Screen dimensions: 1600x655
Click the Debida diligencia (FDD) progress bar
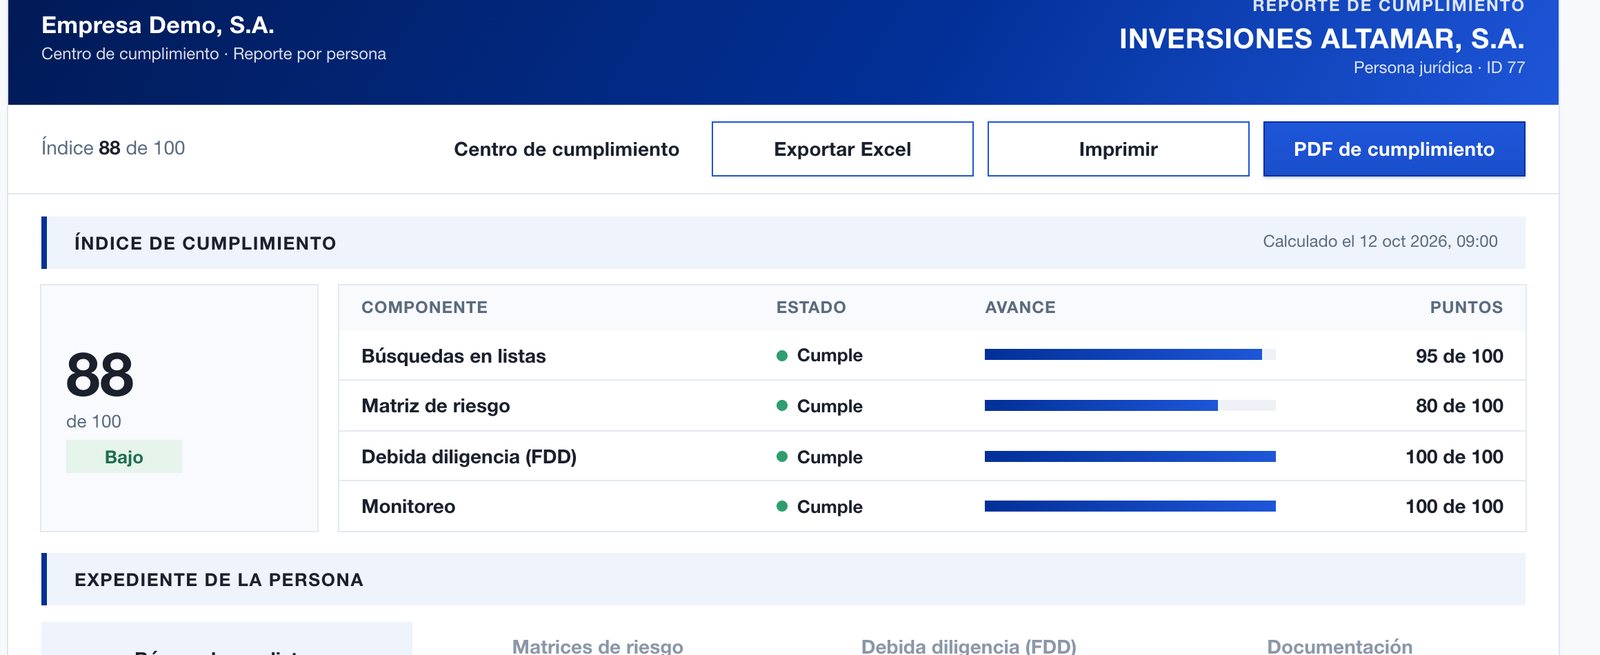click(x=1130, y=456)
